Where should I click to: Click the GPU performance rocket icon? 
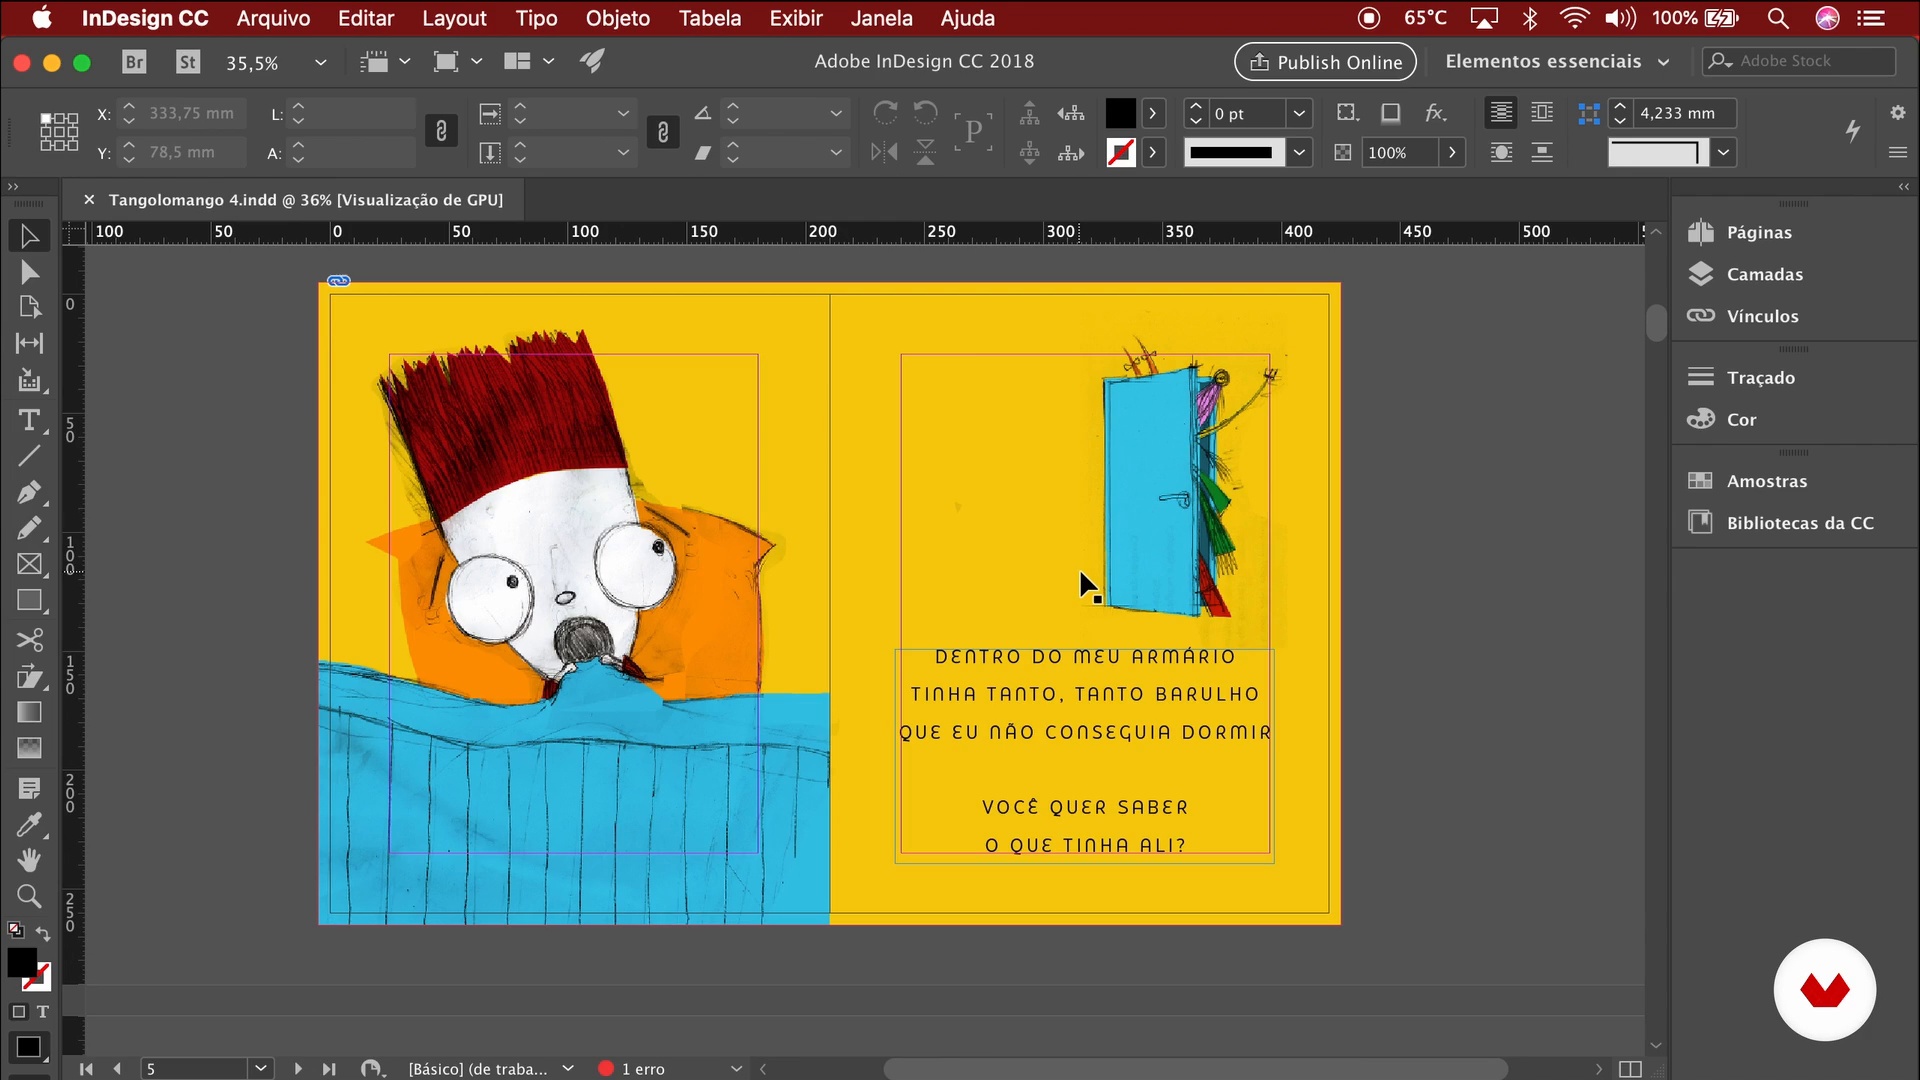click(593, 61)
